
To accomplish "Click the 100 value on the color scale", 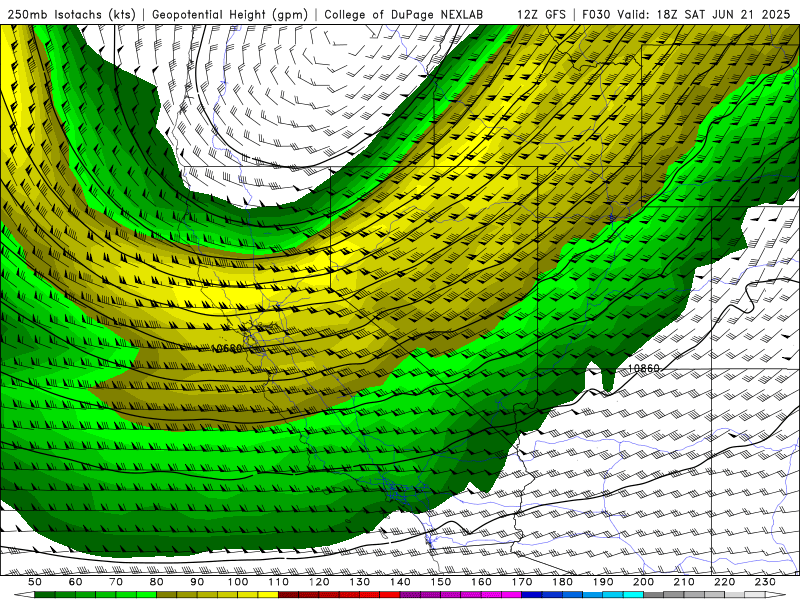I will tap(238, 582).
